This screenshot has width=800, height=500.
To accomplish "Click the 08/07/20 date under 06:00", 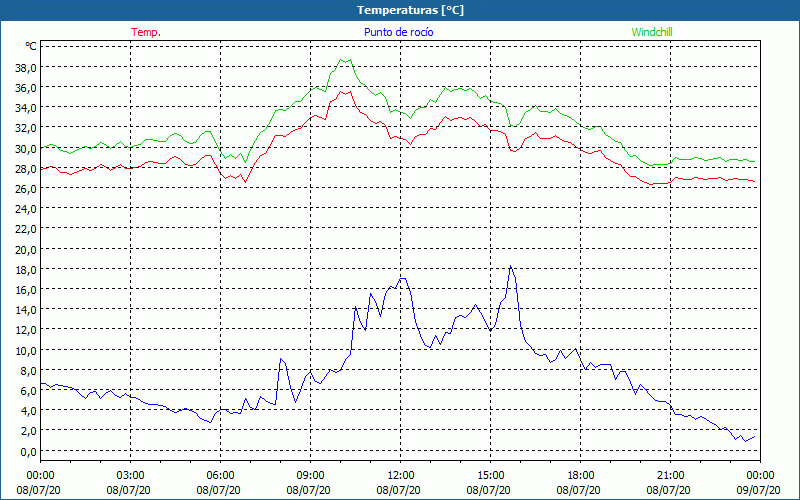I will 218,490.
